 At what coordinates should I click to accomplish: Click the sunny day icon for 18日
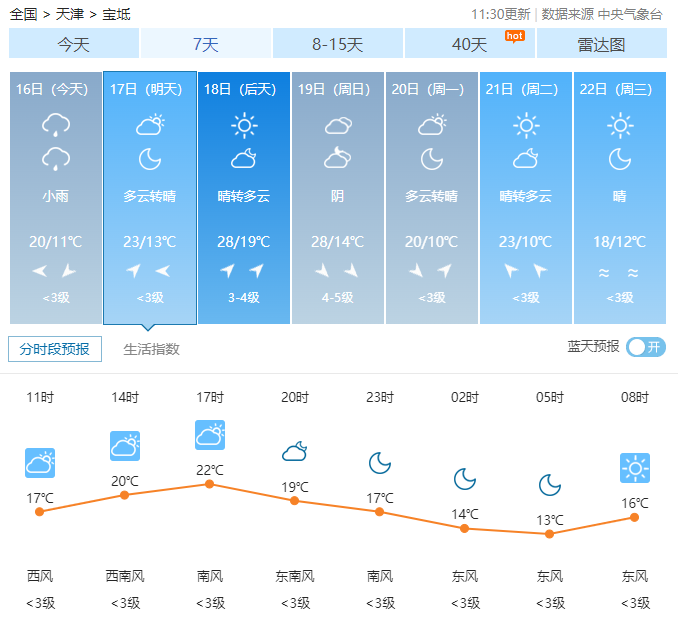click(x=244, y=125)
